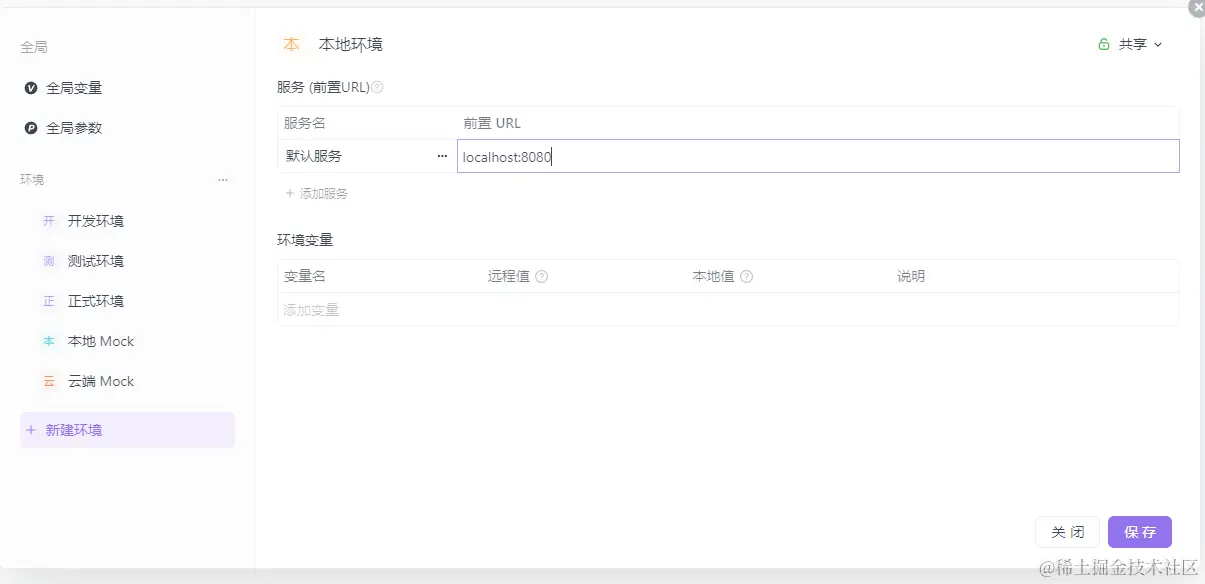Click the help icon next to 本地值
Viewport: 1205px width, 584px height.
[x=746, y=277]
